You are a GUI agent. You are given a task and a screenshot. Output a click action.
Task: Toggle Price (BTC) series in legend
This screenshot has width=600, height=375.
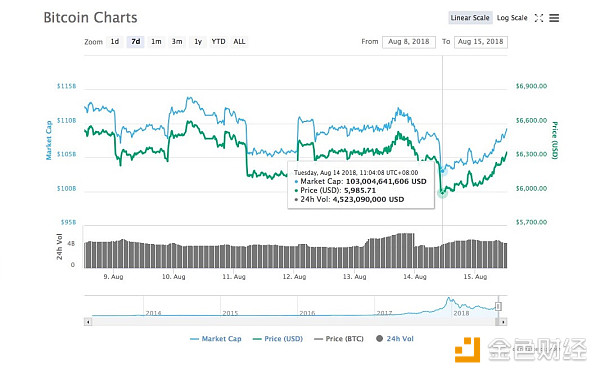coord(339,339)
